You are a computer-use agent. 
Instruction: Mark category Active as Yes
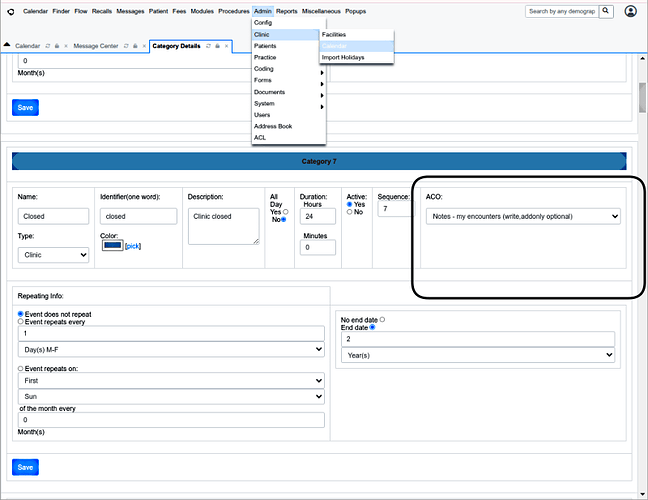[350, 205]
